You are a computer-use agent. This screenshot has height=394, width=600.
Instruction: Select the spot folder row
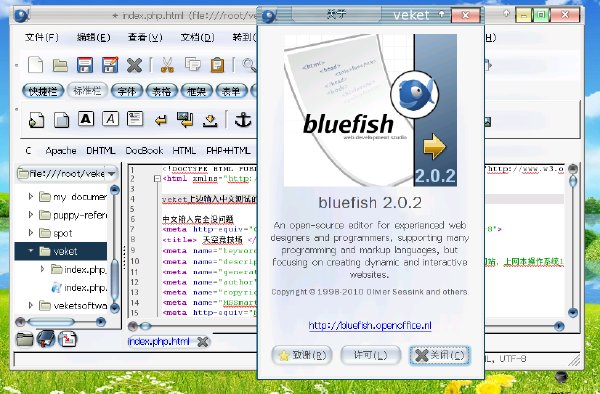[x=61, y=233]
